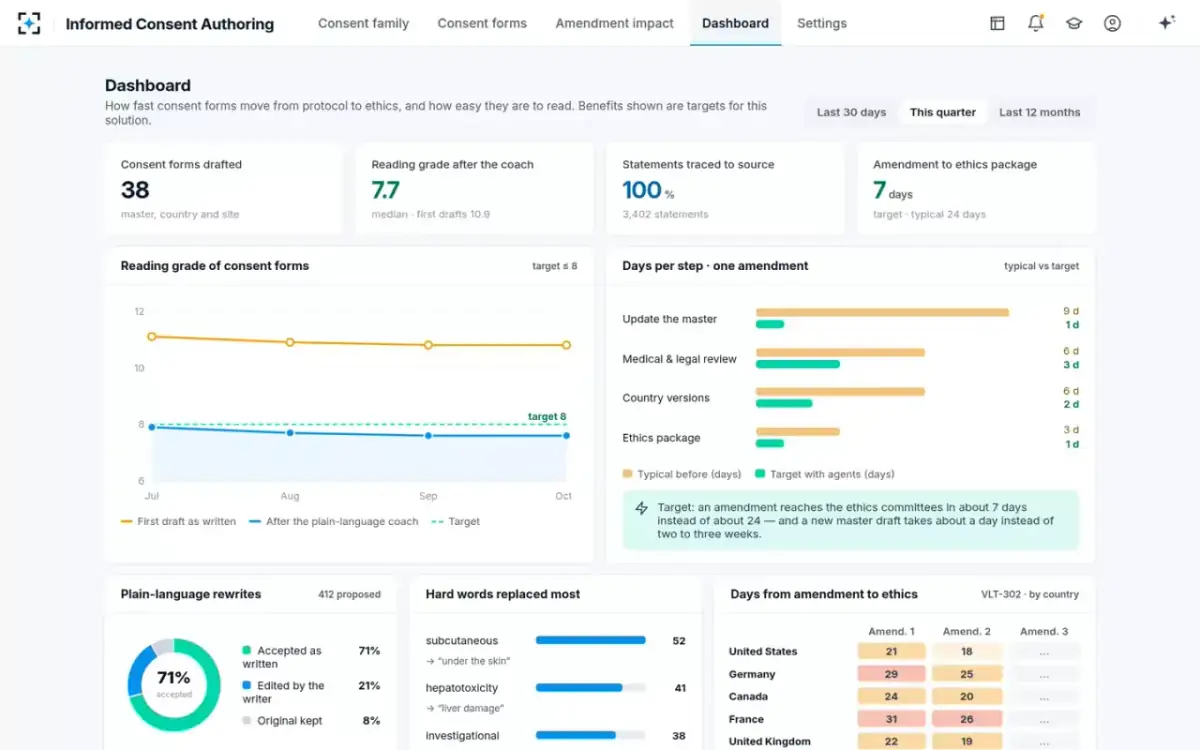Open the user profile icon
Viewport: 1200px width, 750px height.
[1112, 23]
